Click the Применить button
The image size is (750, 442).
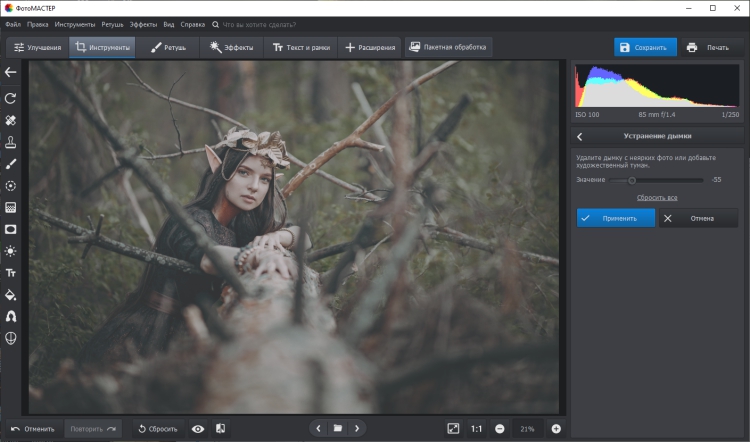click(615, 217)
